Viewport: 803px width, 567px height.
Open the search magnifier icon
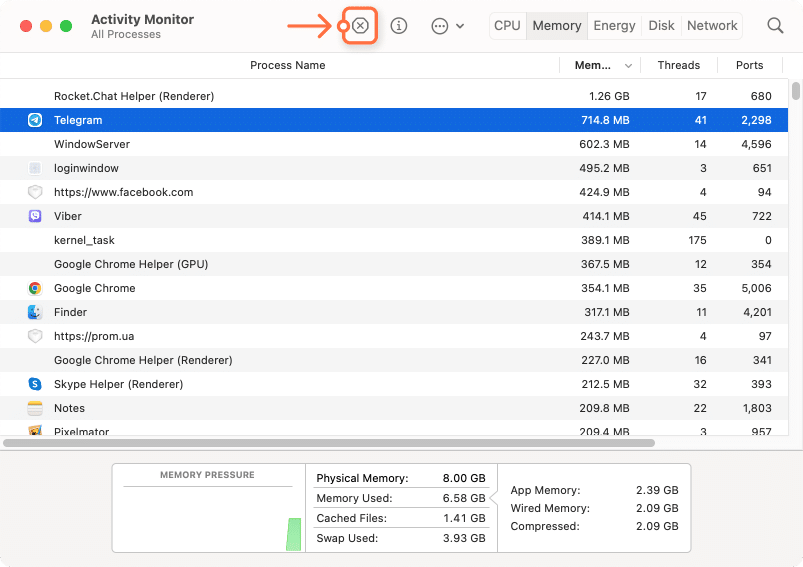(775, 26)
